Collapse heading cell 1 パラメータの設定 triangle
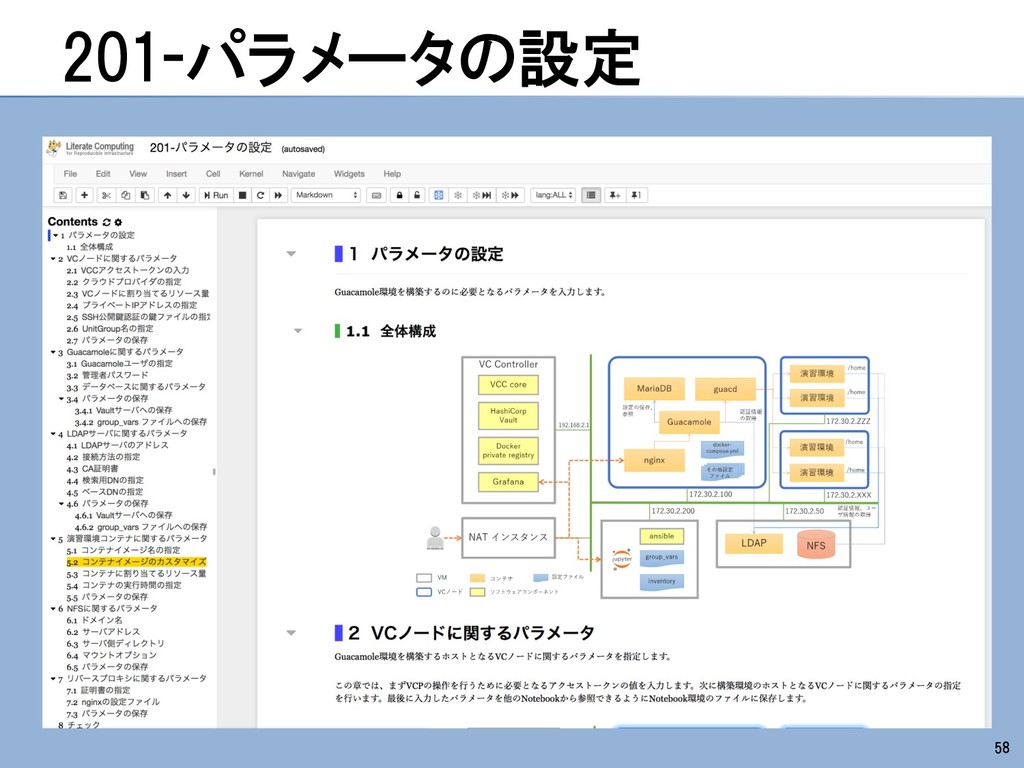The height and width of the screenshot is (768, 1024). [291, 254]
